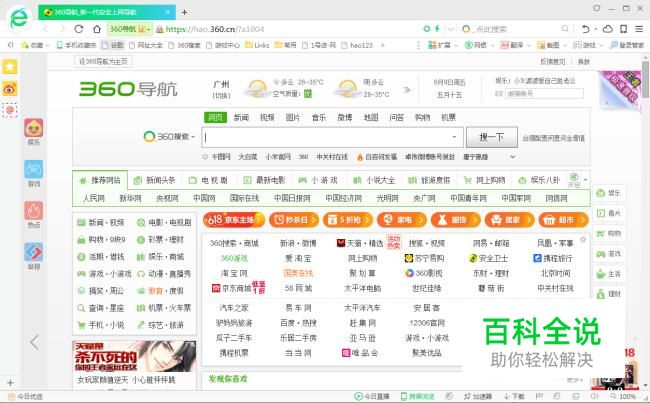The width and height of the screenshot is (650, 403).
Task: Expand the 360搜索 engine selector
Action: 169,136
